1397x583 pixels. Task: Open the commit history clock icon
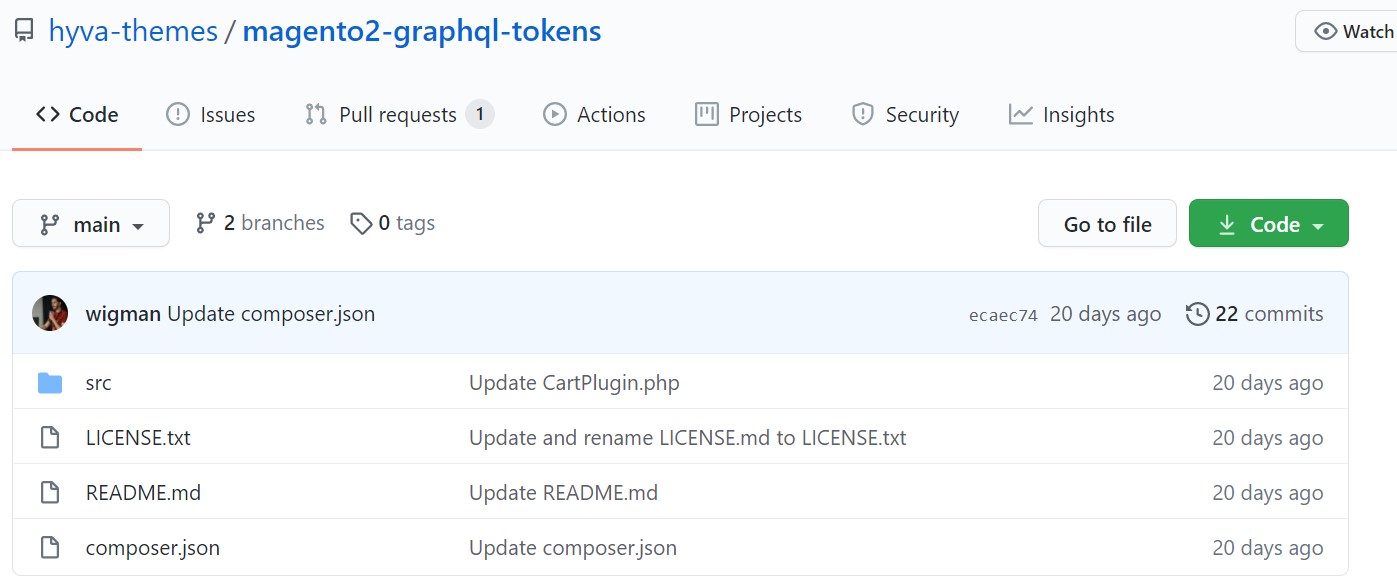tap(1197, 314)
